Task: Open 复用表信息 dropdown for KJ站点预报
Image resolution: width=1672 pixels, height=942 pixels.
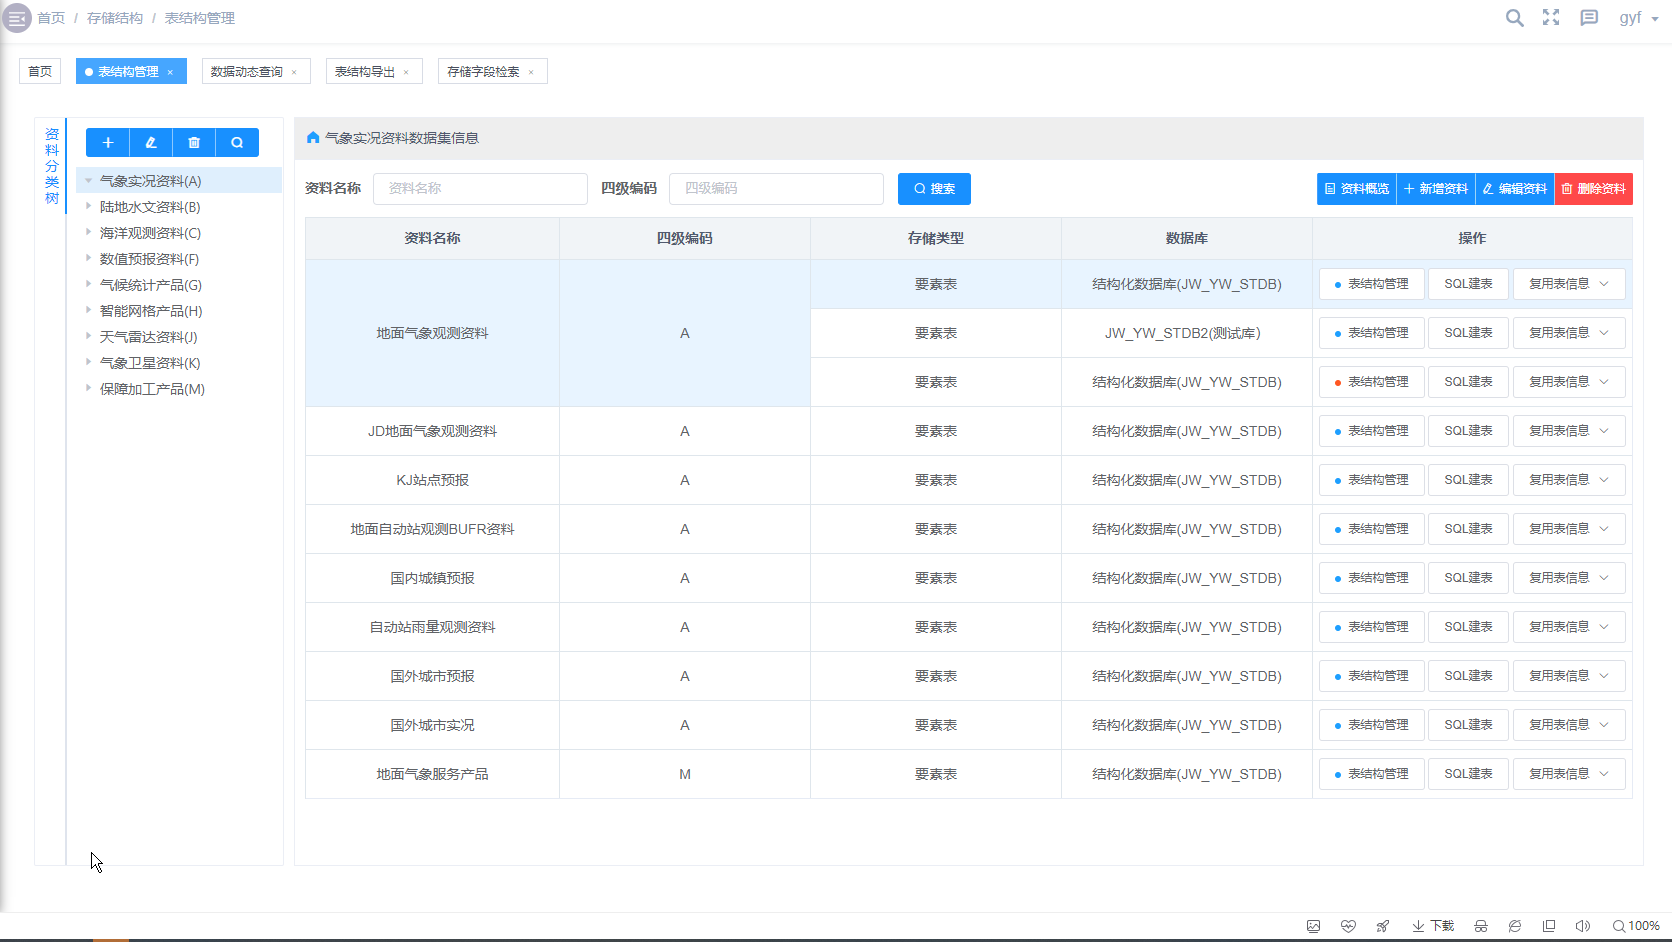Action: [1569, 480]
